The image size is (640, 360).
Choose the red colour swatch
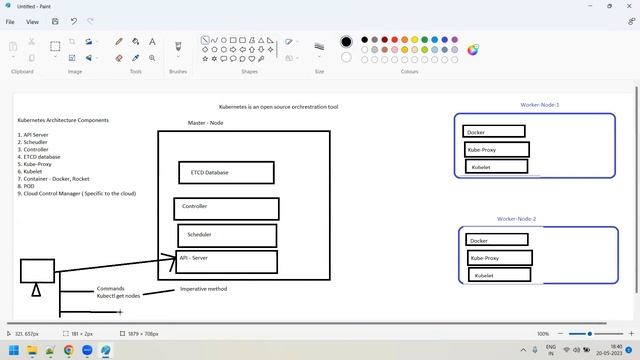coord(395,40)
